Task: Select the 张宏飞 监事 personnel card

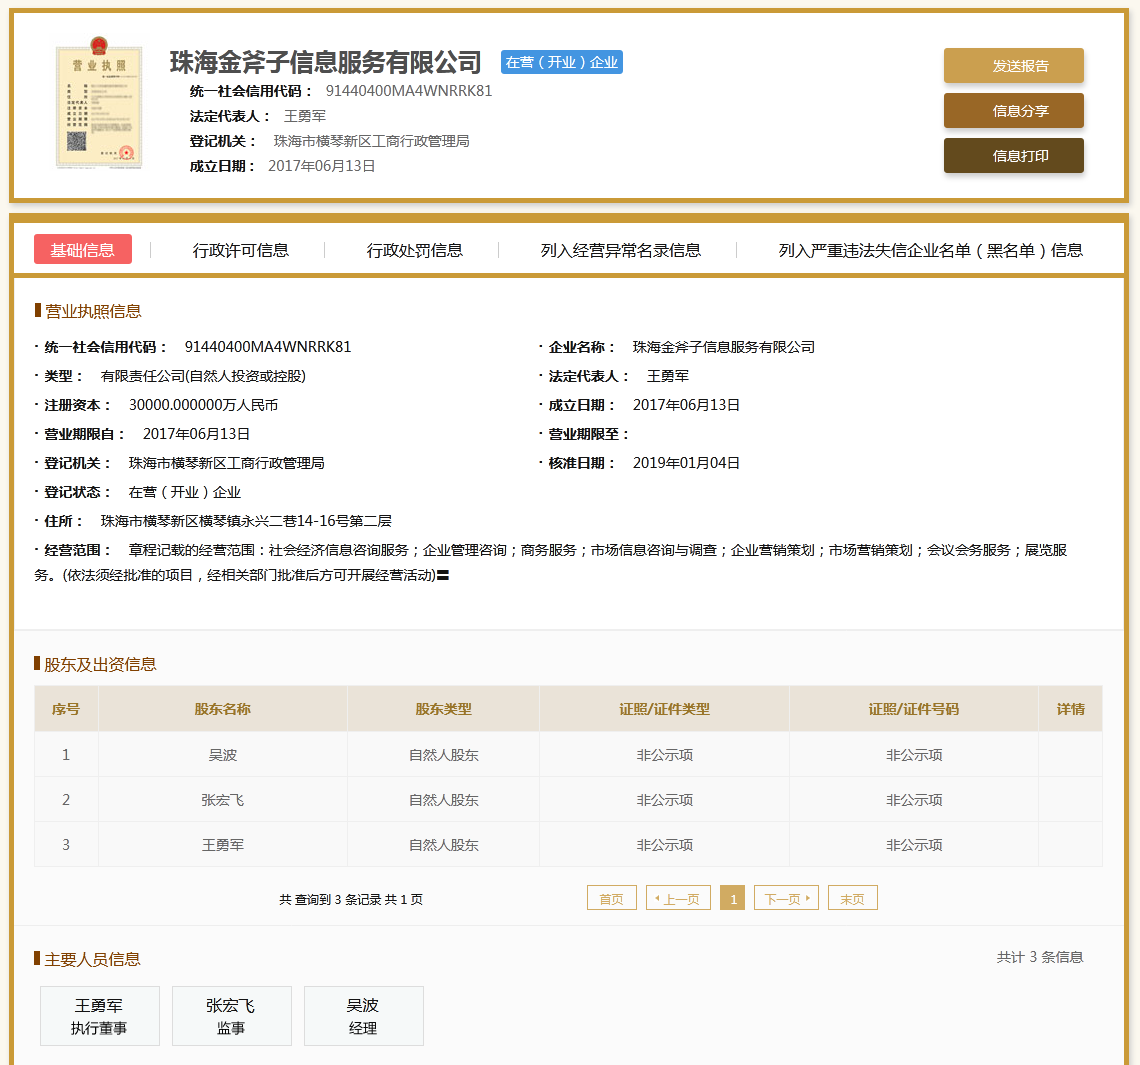Action: coord(231,1016)
